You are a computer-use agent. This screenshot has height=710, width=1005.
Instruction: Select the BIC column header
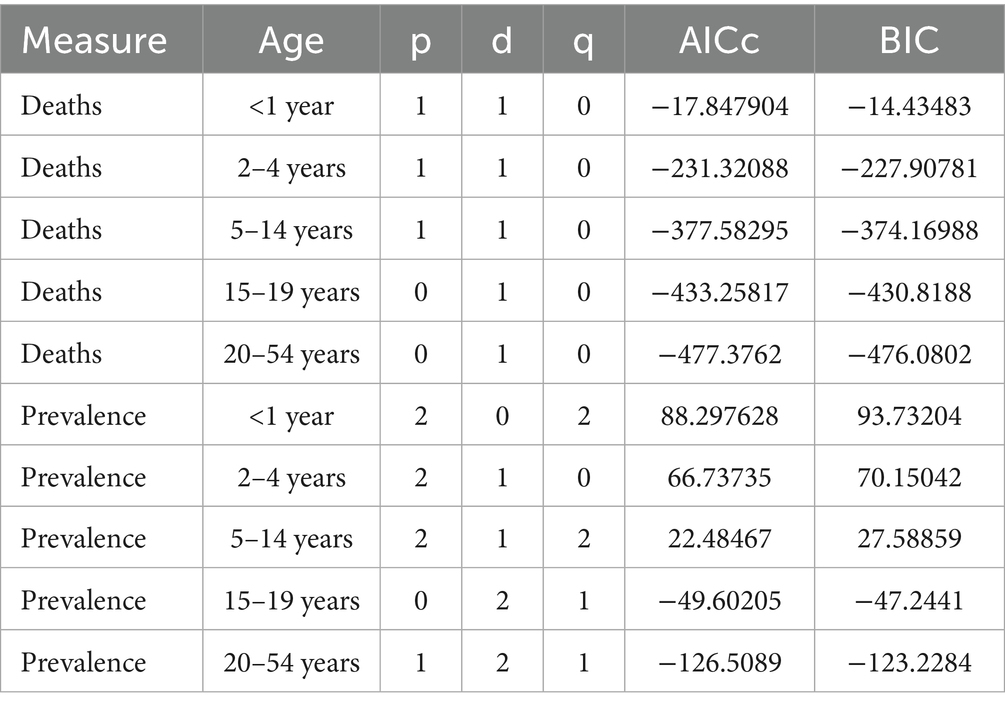coord(909,42)
